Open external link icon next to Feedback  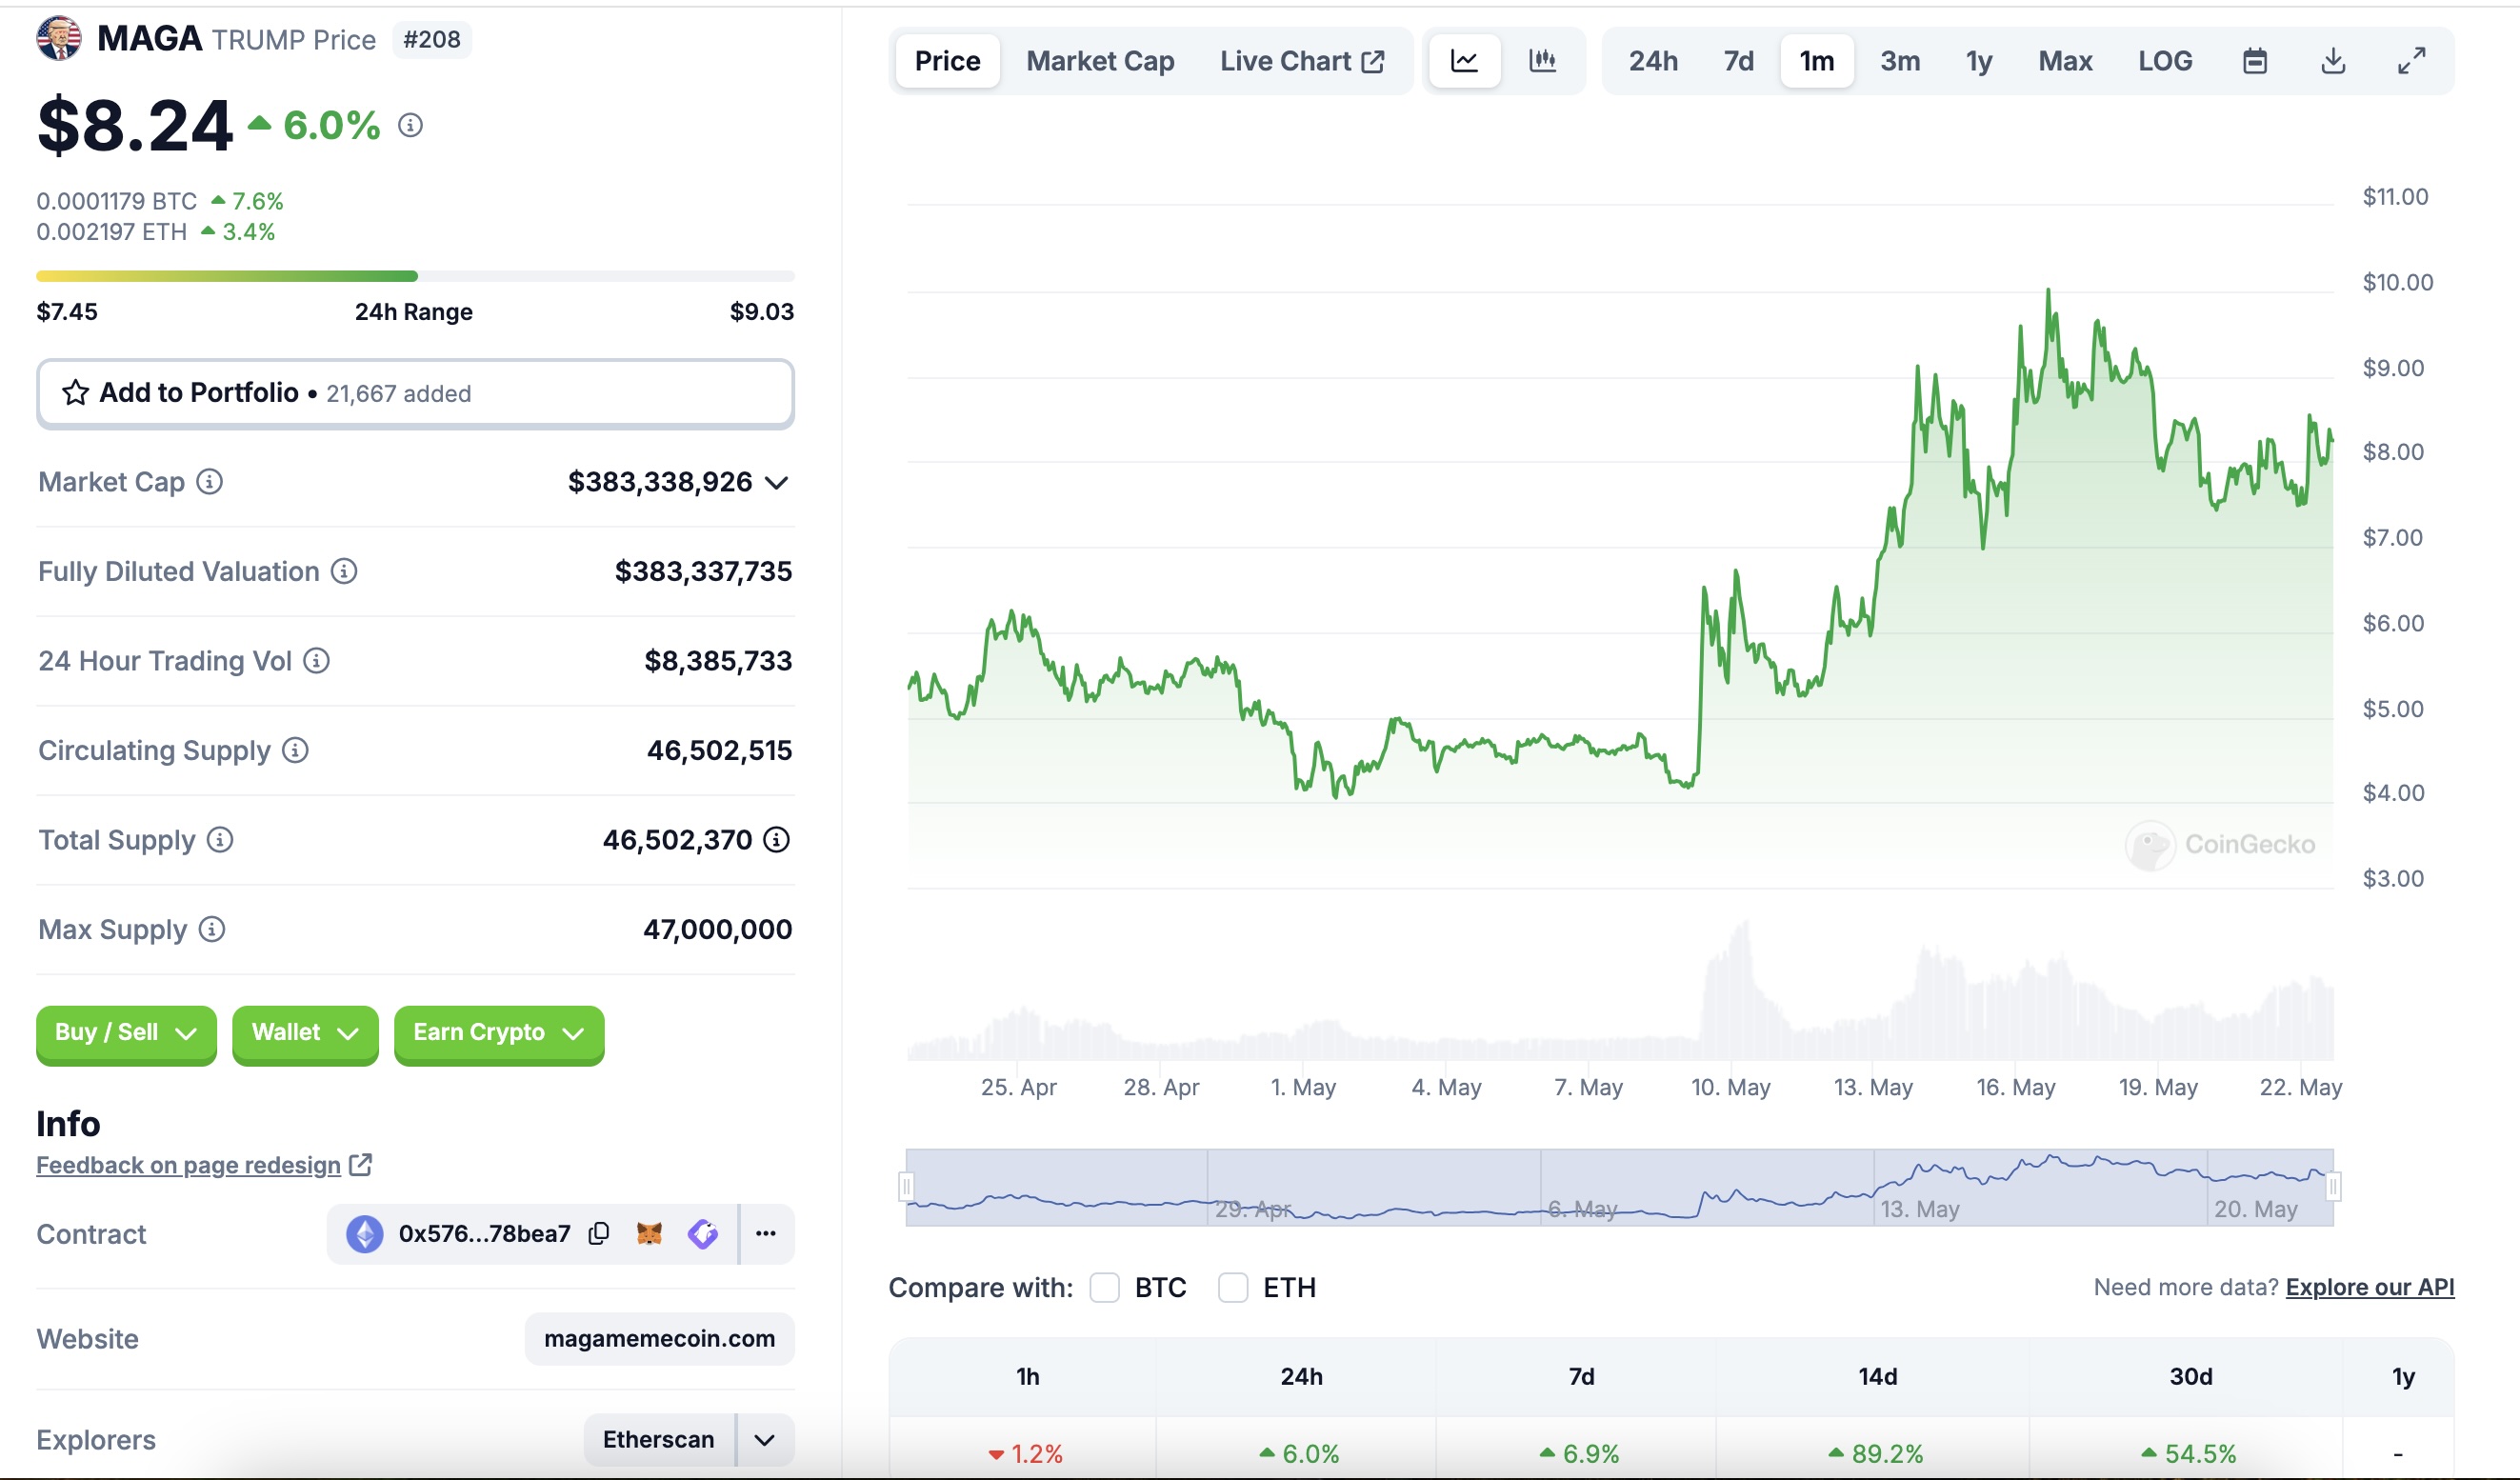click(x=361, y=1165)
